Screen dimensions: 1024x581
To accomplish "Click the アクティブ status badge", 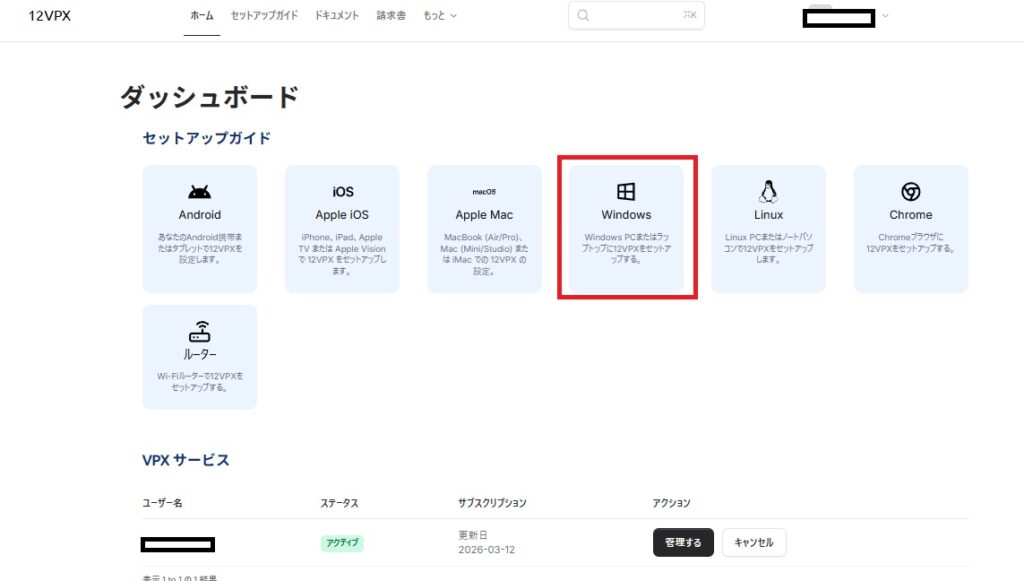I will click(342, 543).
